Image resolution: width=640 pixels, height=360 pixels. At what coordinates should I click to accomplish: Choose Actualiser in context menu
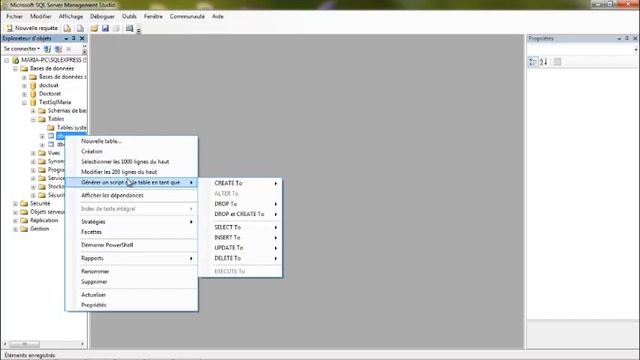pos(131,295)
